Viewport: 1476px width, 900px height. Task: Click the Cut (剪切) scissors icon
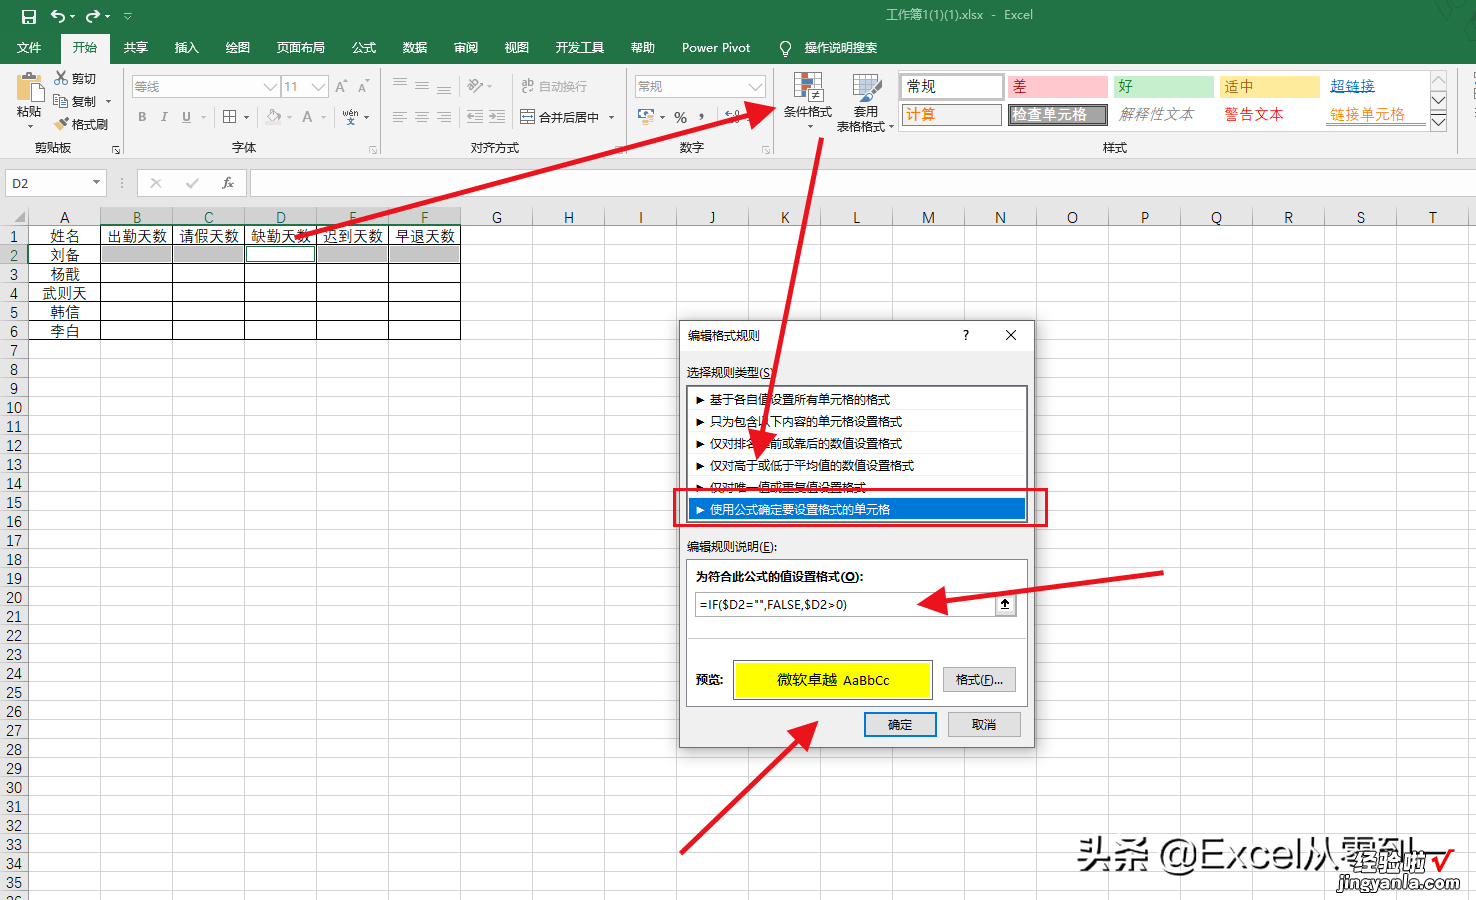pyautogui.click(x=61, y=78)
